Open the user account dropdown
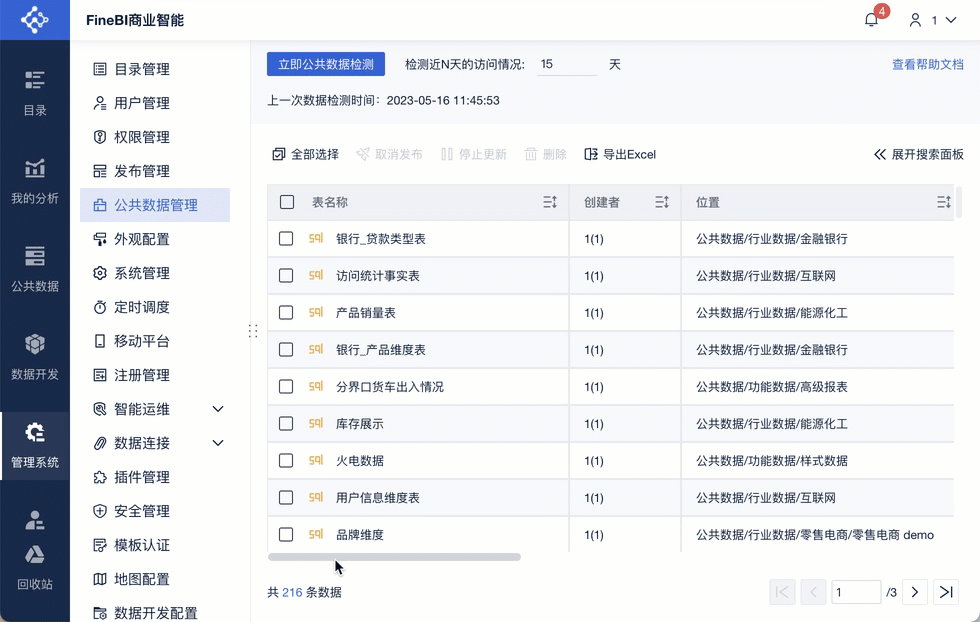Viewport: 980px width, 622px height. pyautogui.click(x=929, y=20)
